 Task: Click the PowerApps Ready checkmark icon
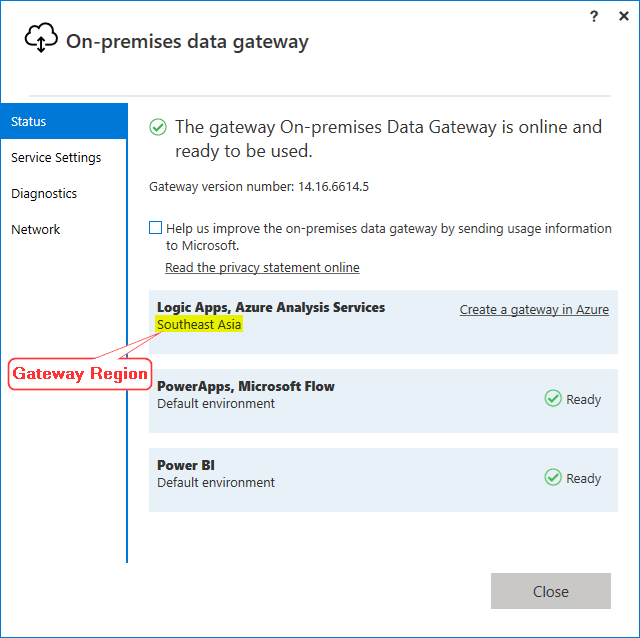[x=553, y=398]
